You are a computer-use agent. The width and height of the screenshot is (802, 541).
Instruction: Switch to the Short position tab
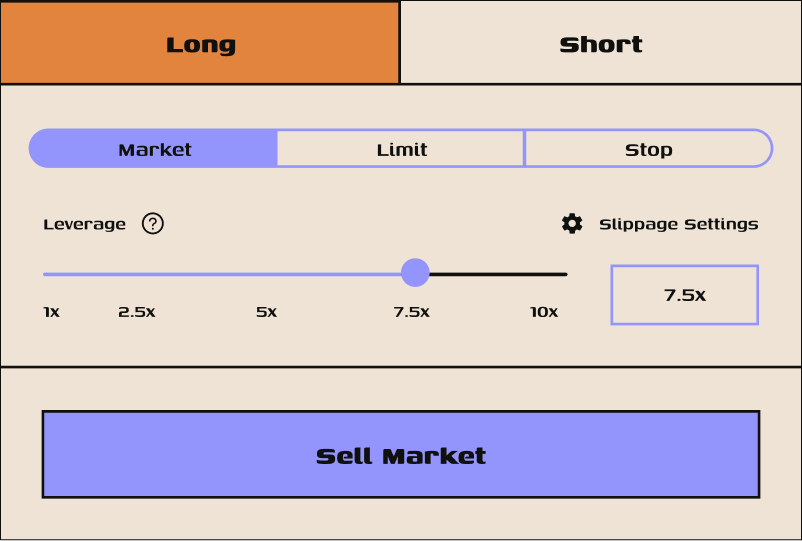[x=601, y=44]
